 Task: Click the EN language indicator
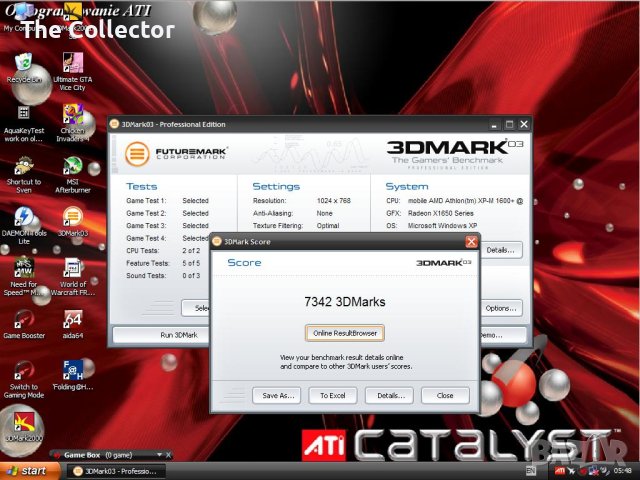click(x=531, y=471)
